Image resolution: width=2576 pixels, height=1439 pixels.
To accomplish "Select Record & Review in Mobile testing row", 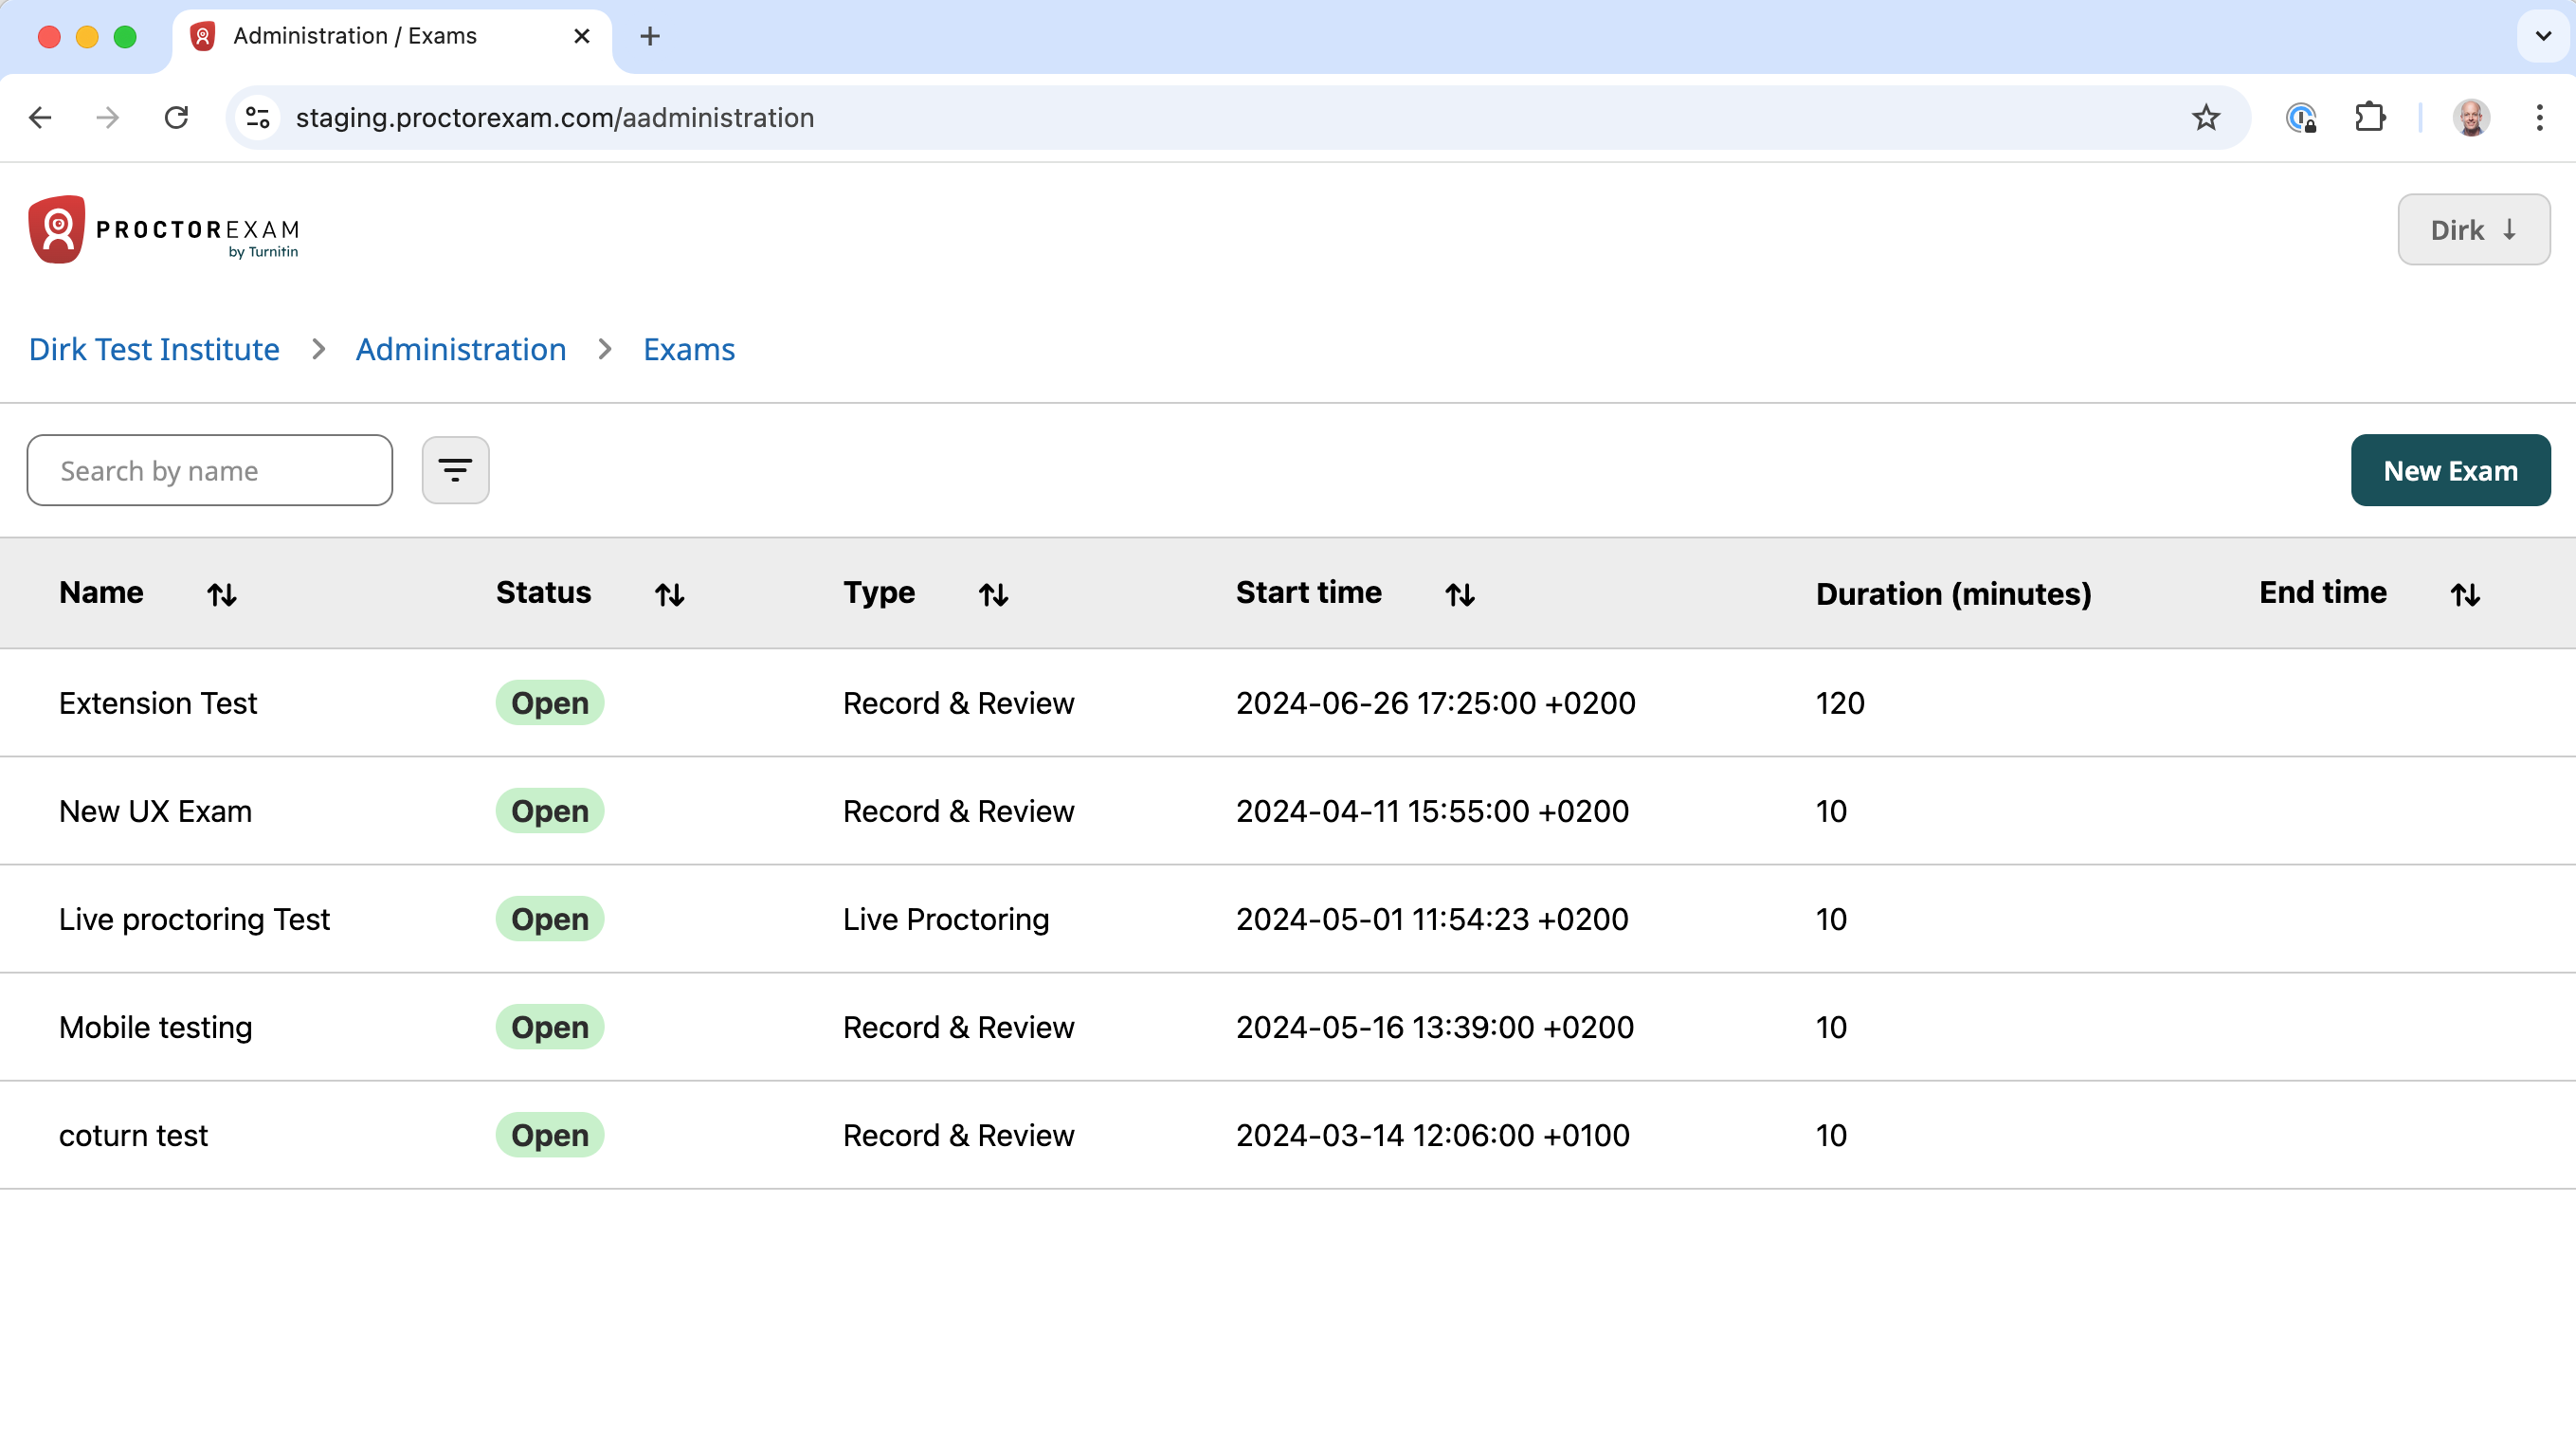I will coord(958,1027).
